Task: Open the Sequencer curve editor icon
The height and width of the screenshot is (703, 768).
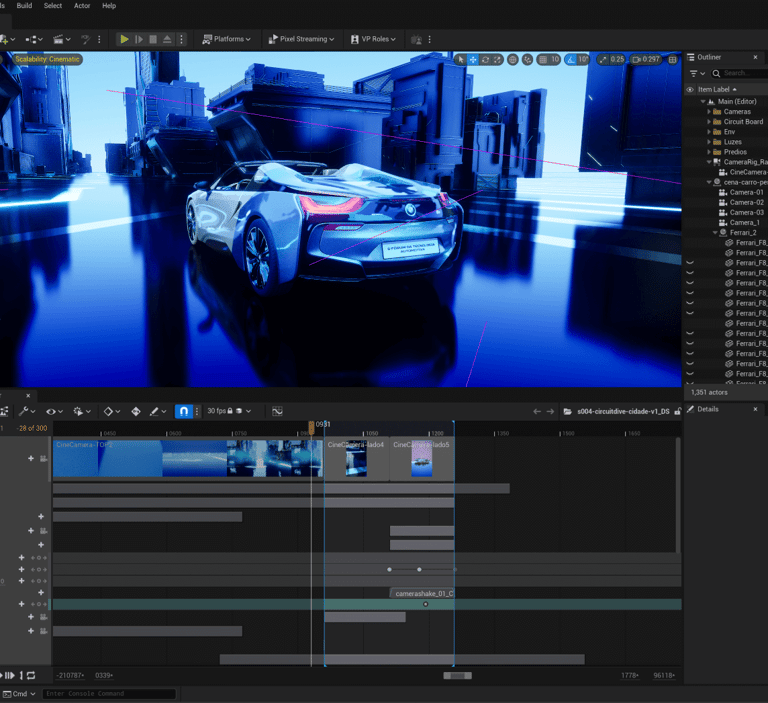Action: (x=277, y=411)
